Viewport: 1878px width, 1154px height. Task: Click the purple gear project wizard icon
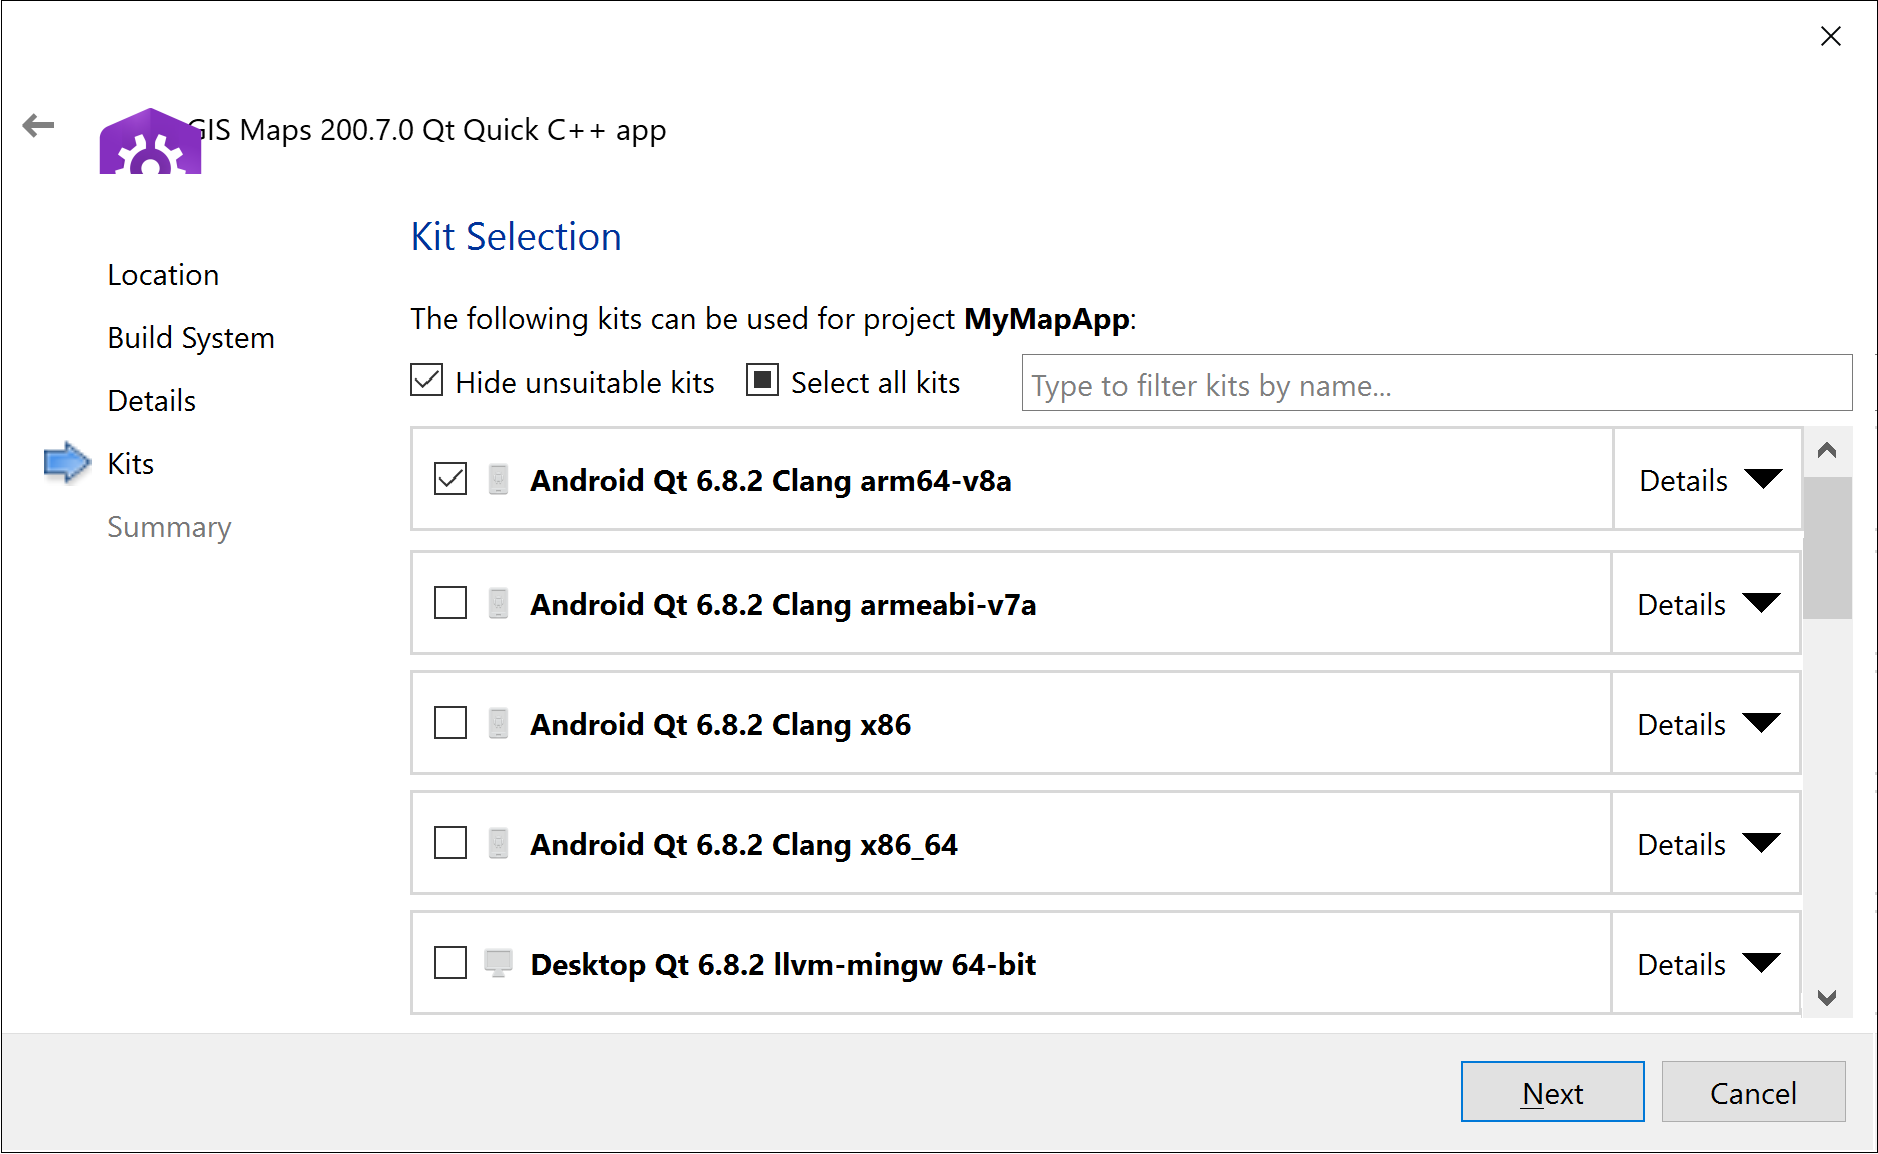pyautogui.click(x=150, y=142)
